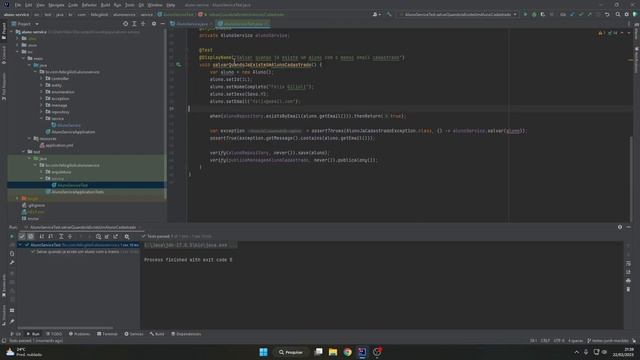Click the Debug bug icon in toolbar
This screenshot has width=640, height=360.
(x=534, y=14)
